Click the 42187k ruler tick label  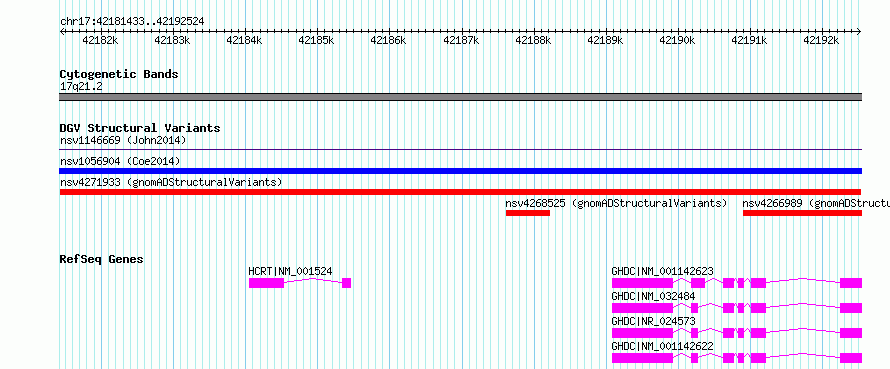pos(461,40)
